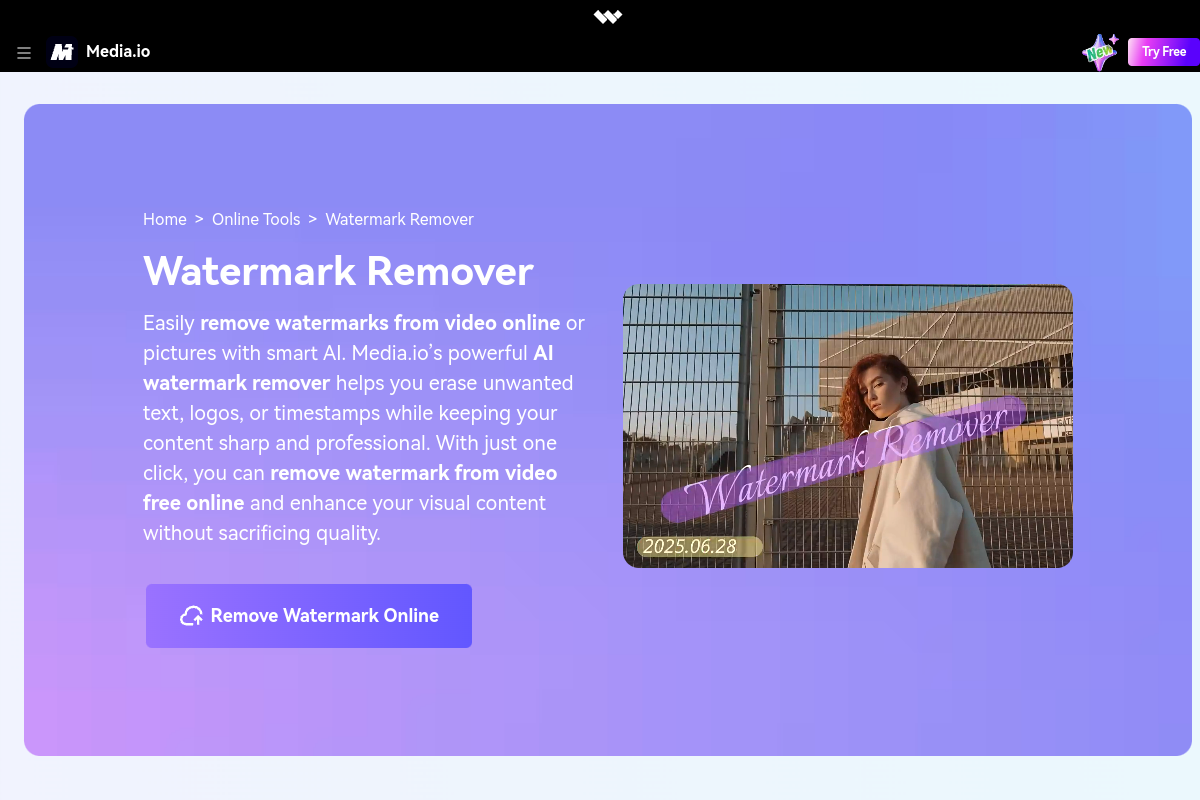Click the Wondershare logo at top

click(x=607, y=16)
